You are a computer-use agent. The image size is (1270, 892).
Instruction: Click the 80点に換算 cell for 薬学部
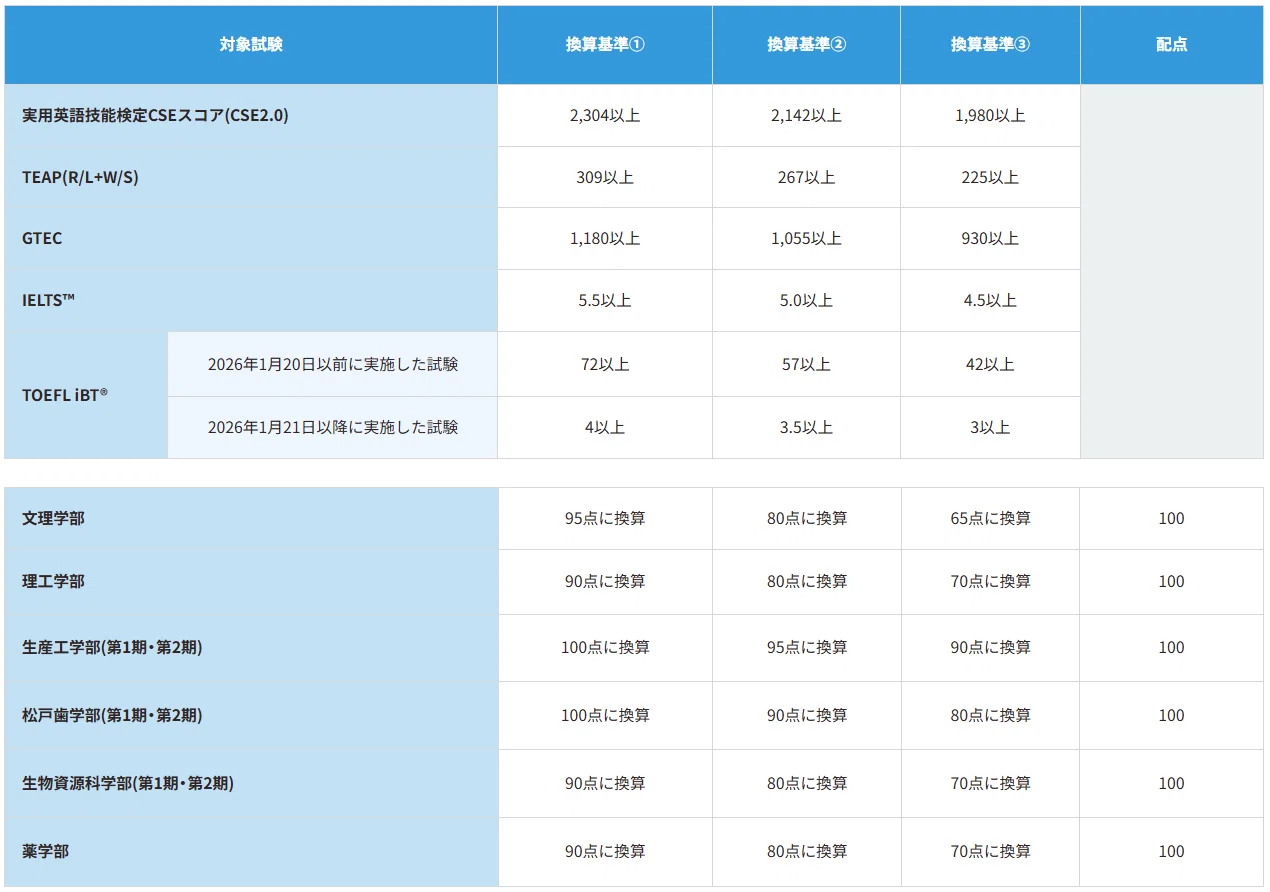click(806, 851)
